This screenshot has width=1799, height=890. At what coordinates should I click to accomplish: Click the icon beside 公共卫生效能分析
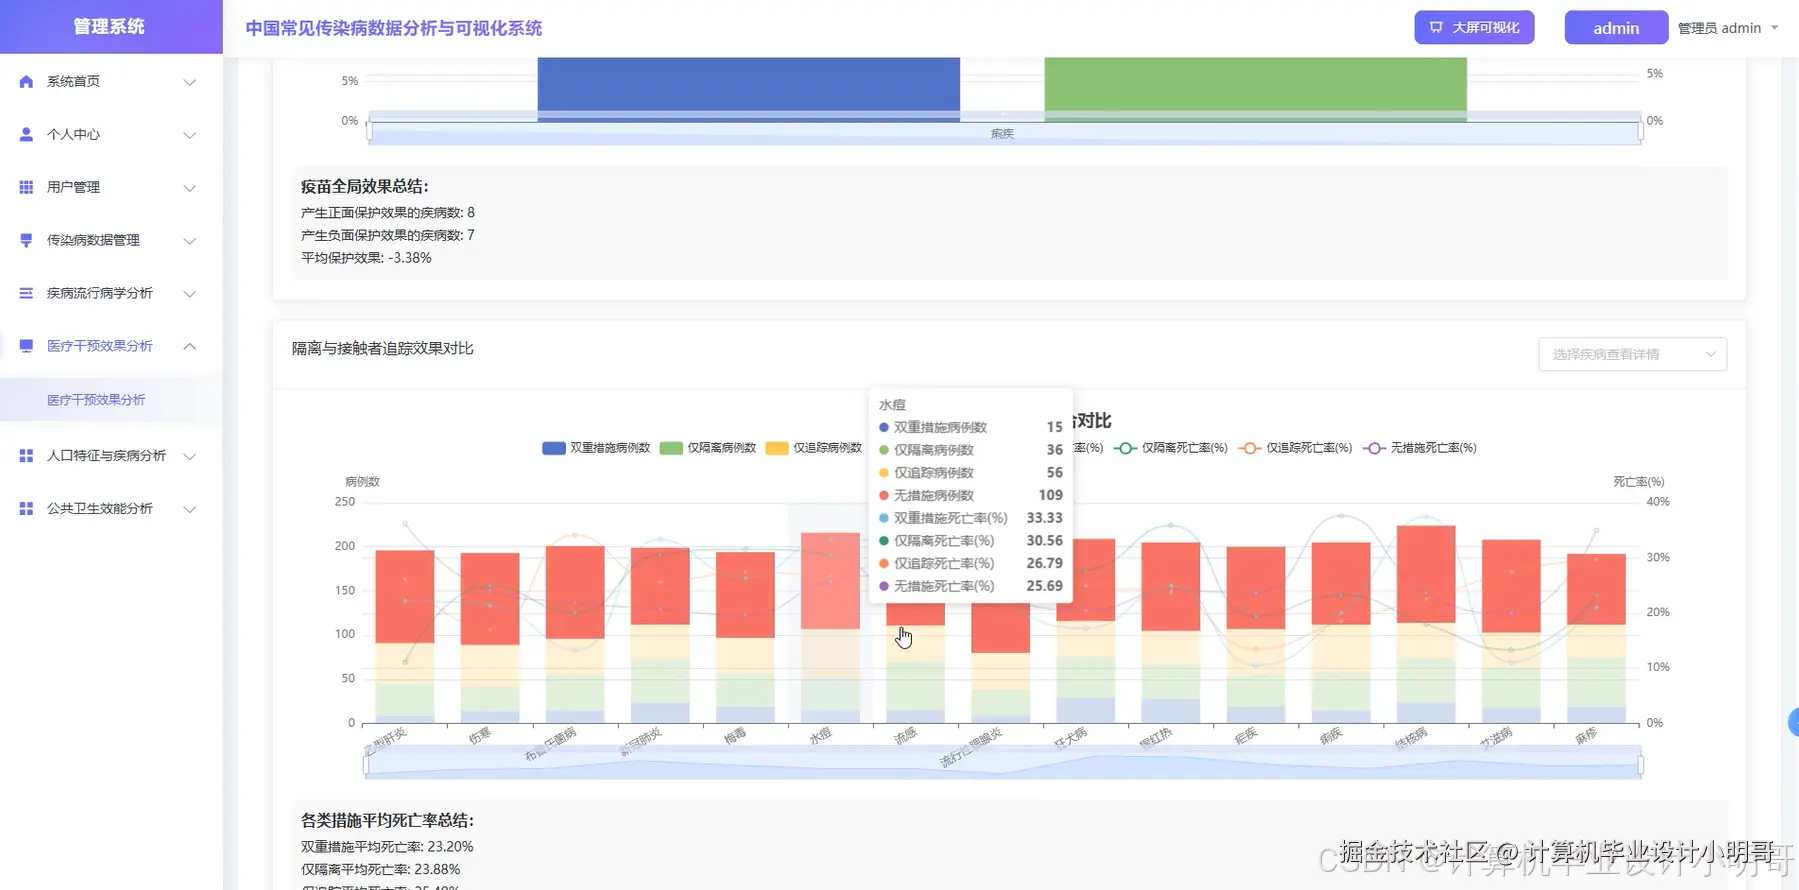(x=26, y=509)
